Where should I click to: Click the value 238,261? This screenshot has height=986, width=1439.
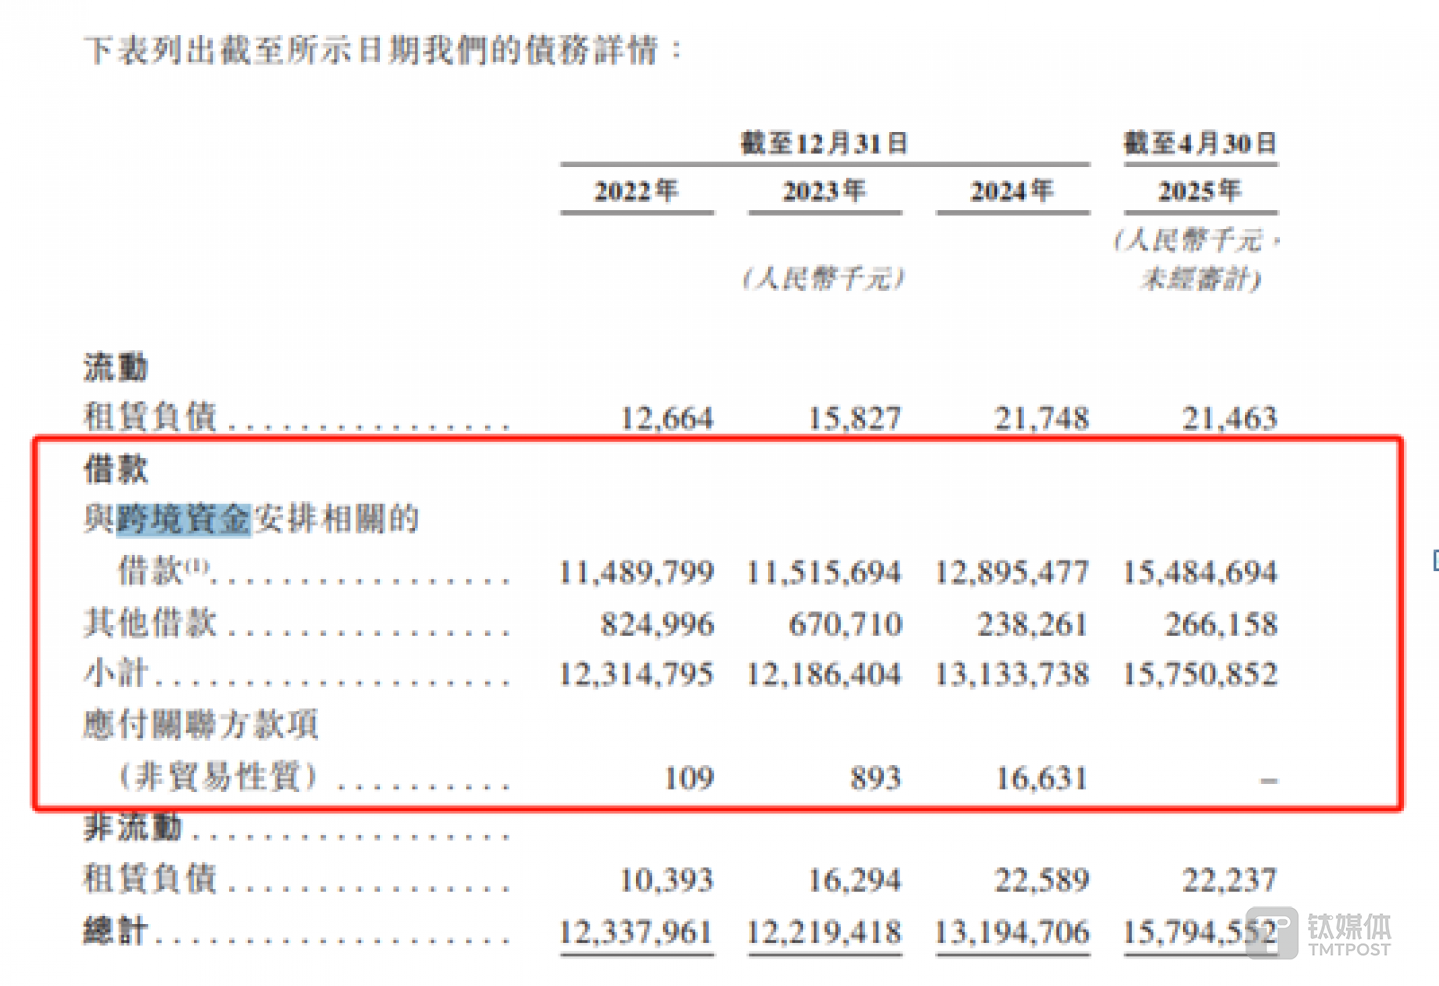pyautogui.click(x=1032, y=625)
